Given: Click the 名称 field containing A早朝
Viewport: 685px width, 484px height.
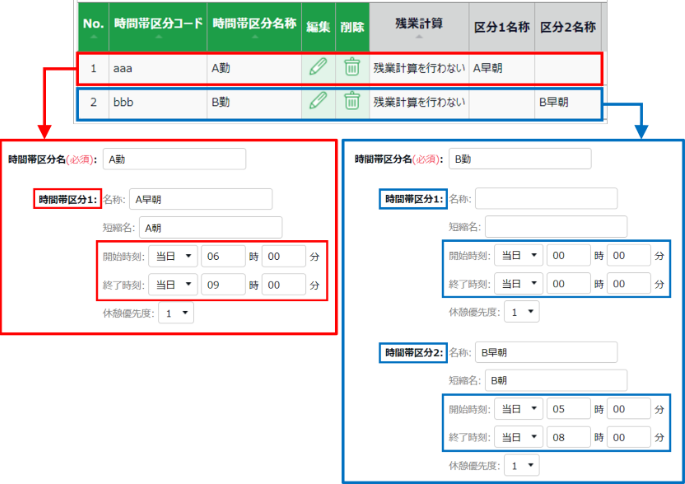Looking at the screenshot, I should tap(200, 198).
